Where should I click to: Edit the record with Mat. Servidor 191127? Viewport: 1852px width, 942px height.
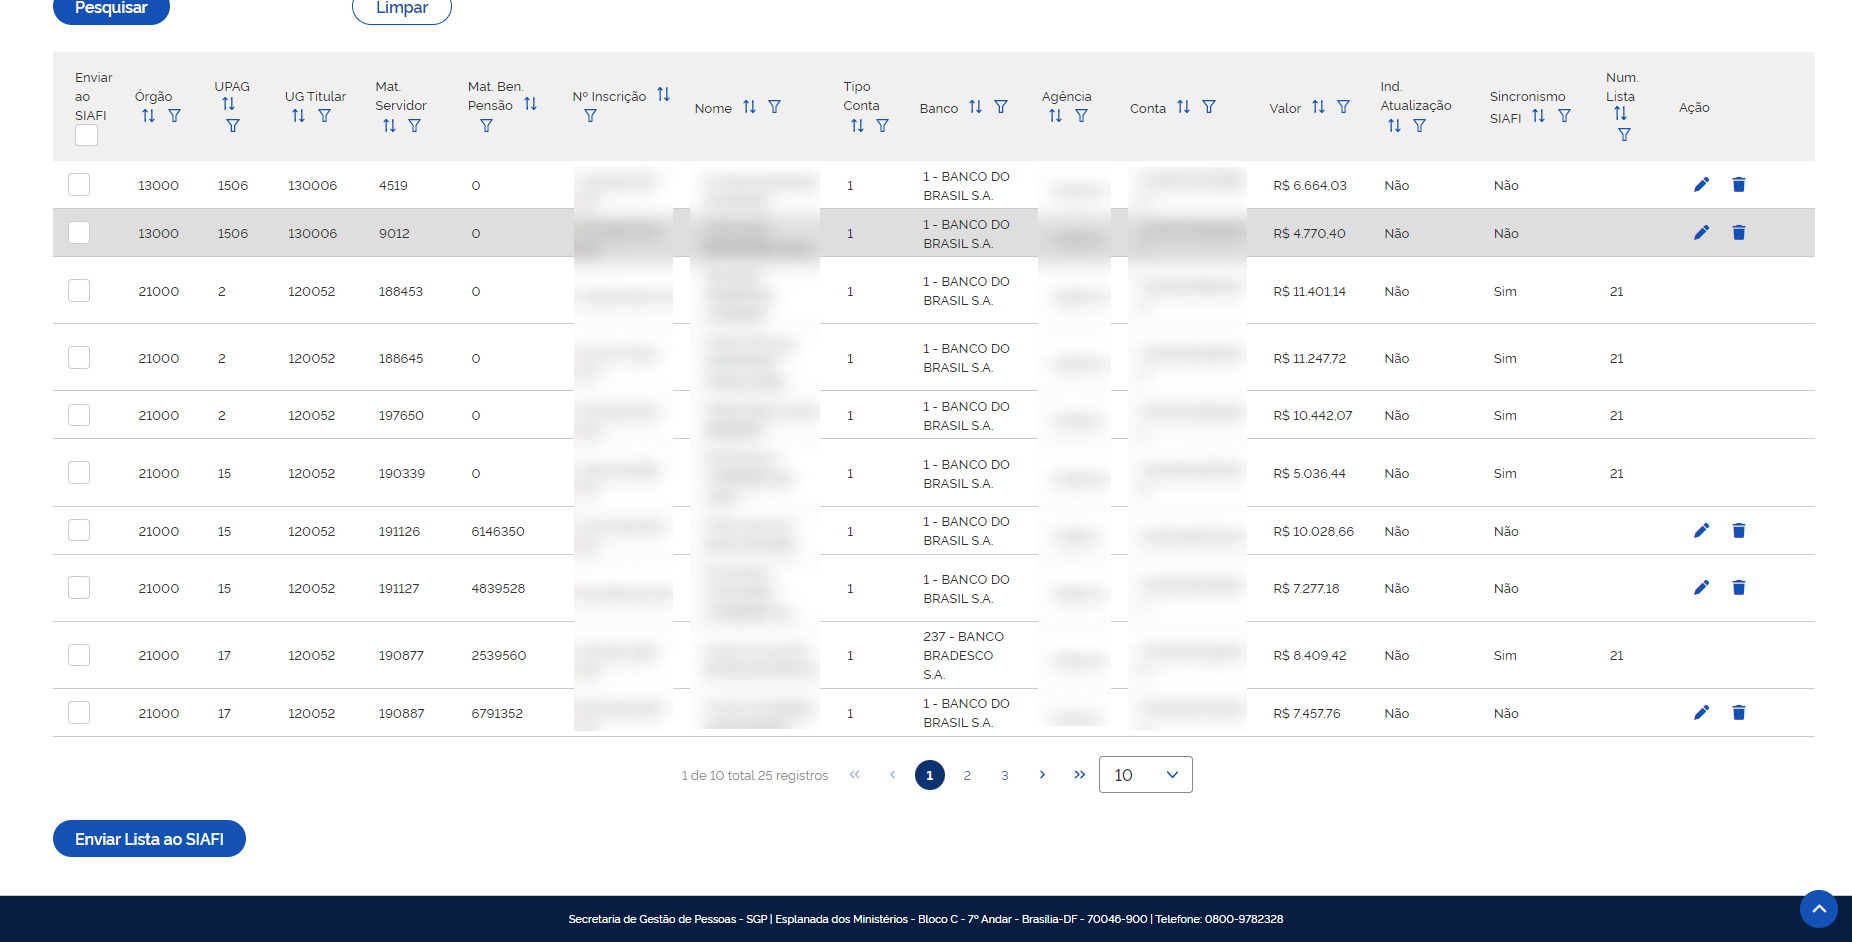[1701, 587]
